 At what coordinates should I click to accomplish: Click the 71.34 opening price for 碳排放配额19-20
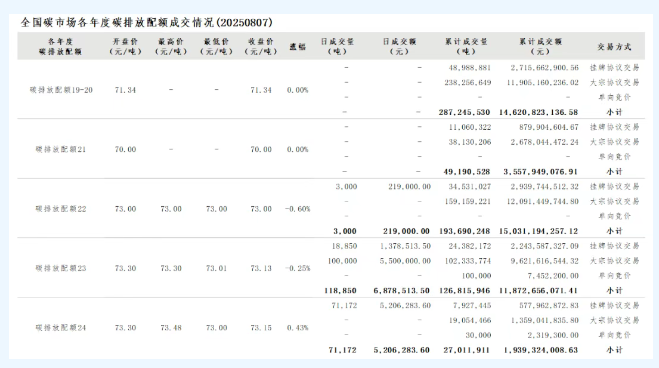click(x=125, y=90)
